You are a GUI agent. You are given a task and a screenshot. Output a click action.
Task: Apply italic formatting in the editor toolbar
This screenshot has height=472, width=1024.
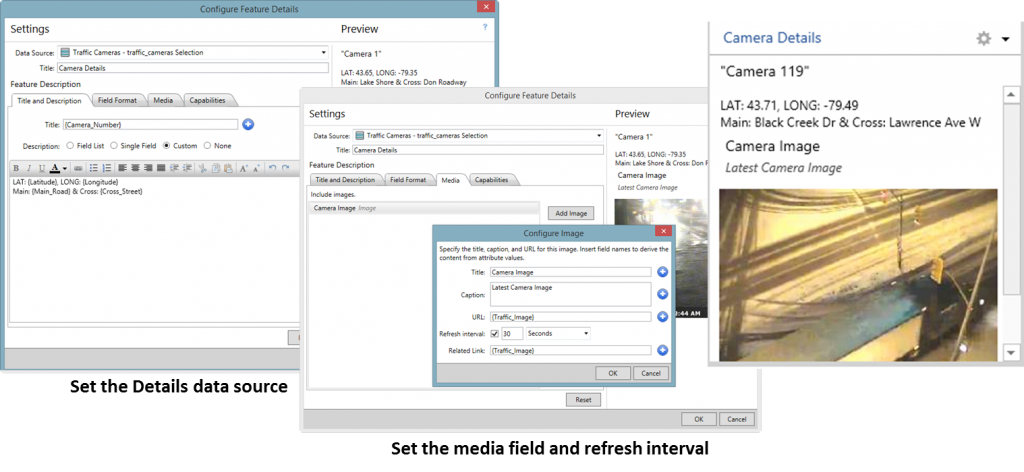(x=29, y=168)
